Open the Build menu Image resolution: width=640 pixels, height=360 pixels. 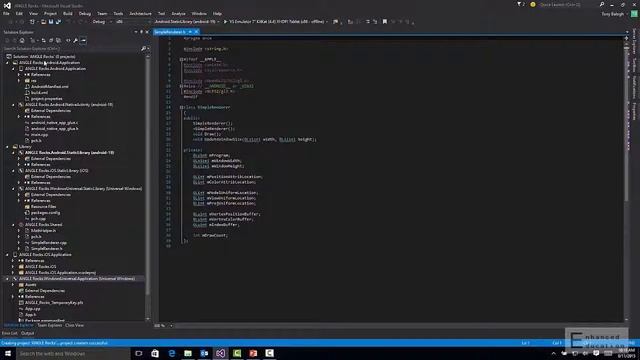[68, 13]
